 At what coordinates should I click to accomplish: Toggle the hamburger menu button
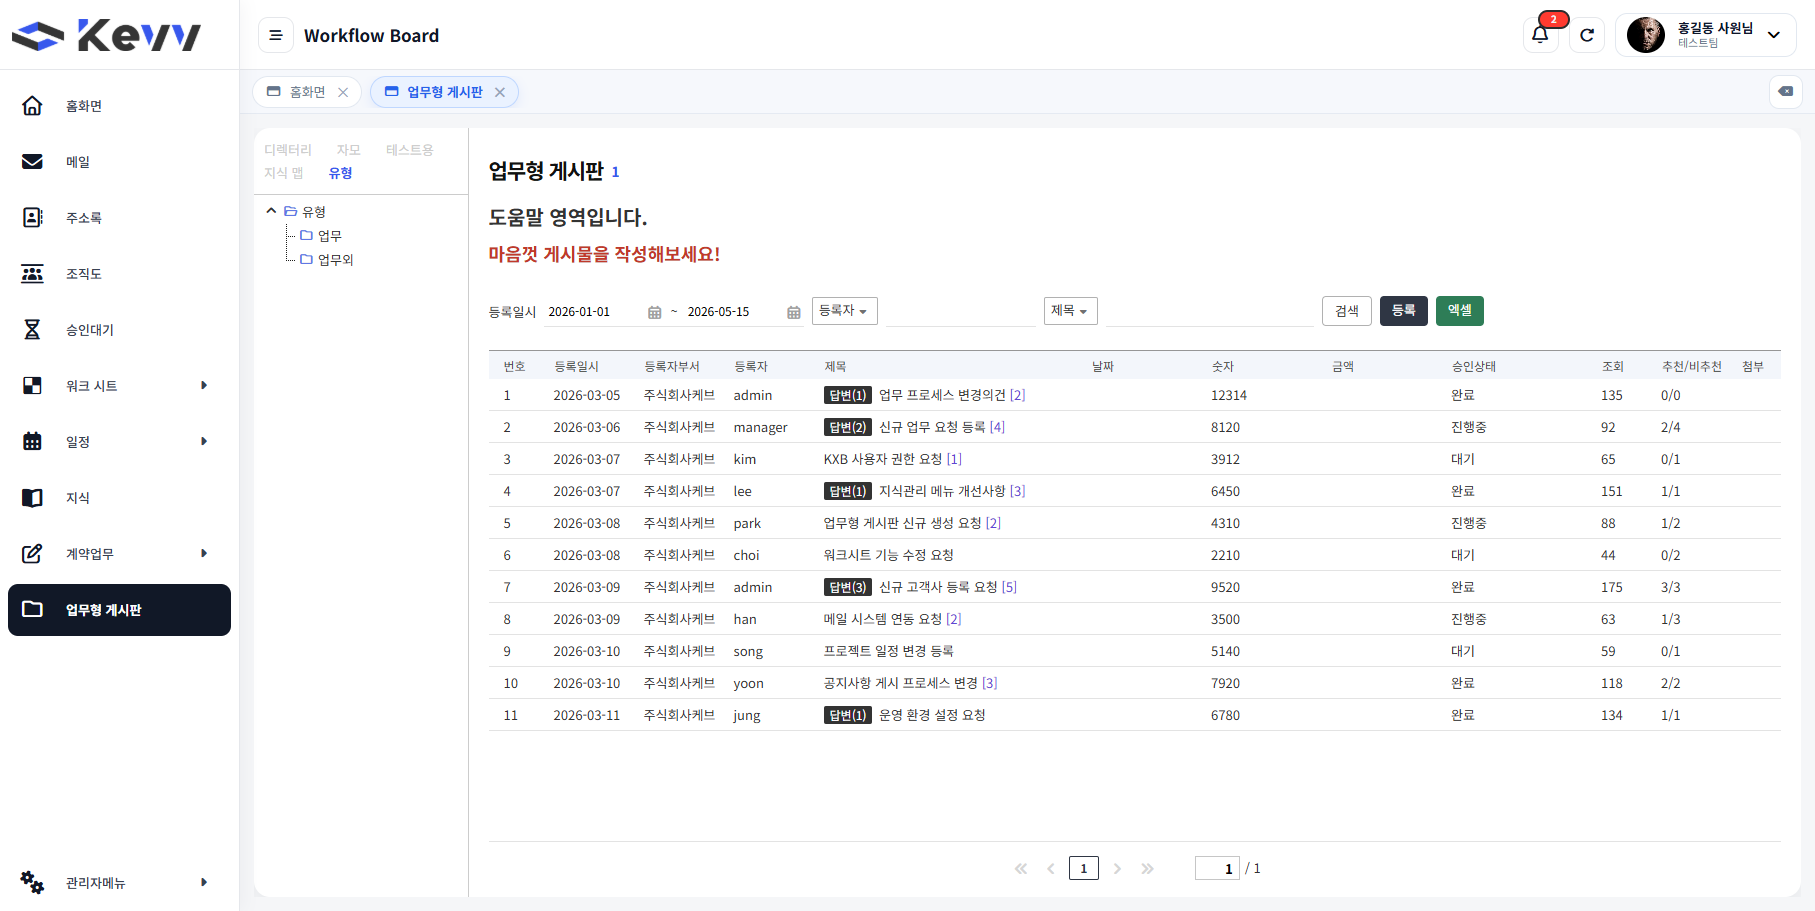[x=276, y=35]
